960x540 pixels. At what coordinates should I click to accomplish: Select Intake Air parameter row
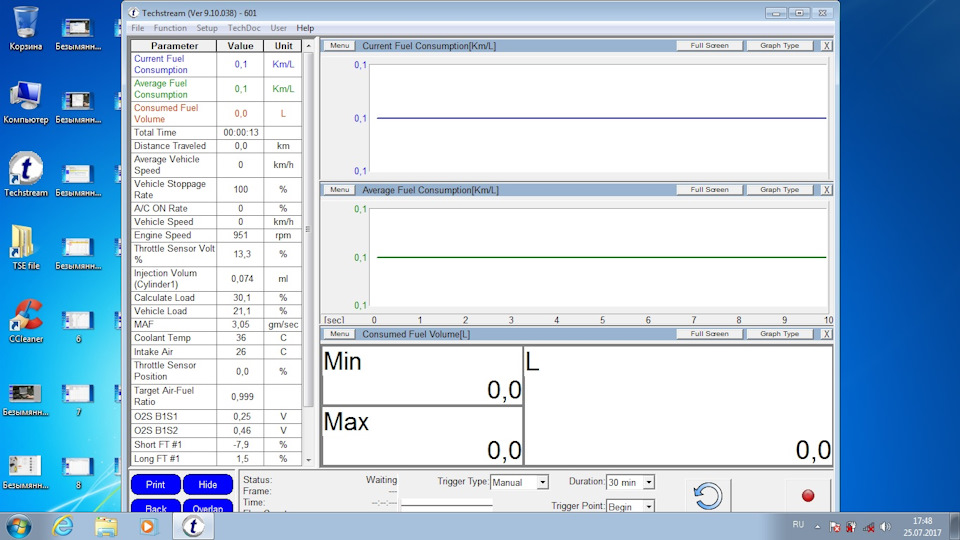click(216, 352)
